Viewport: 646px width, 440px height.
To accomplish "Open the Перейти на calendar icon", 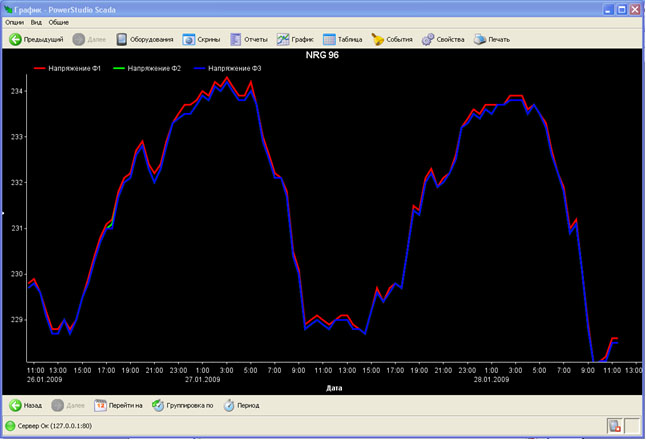I will 100,405.
